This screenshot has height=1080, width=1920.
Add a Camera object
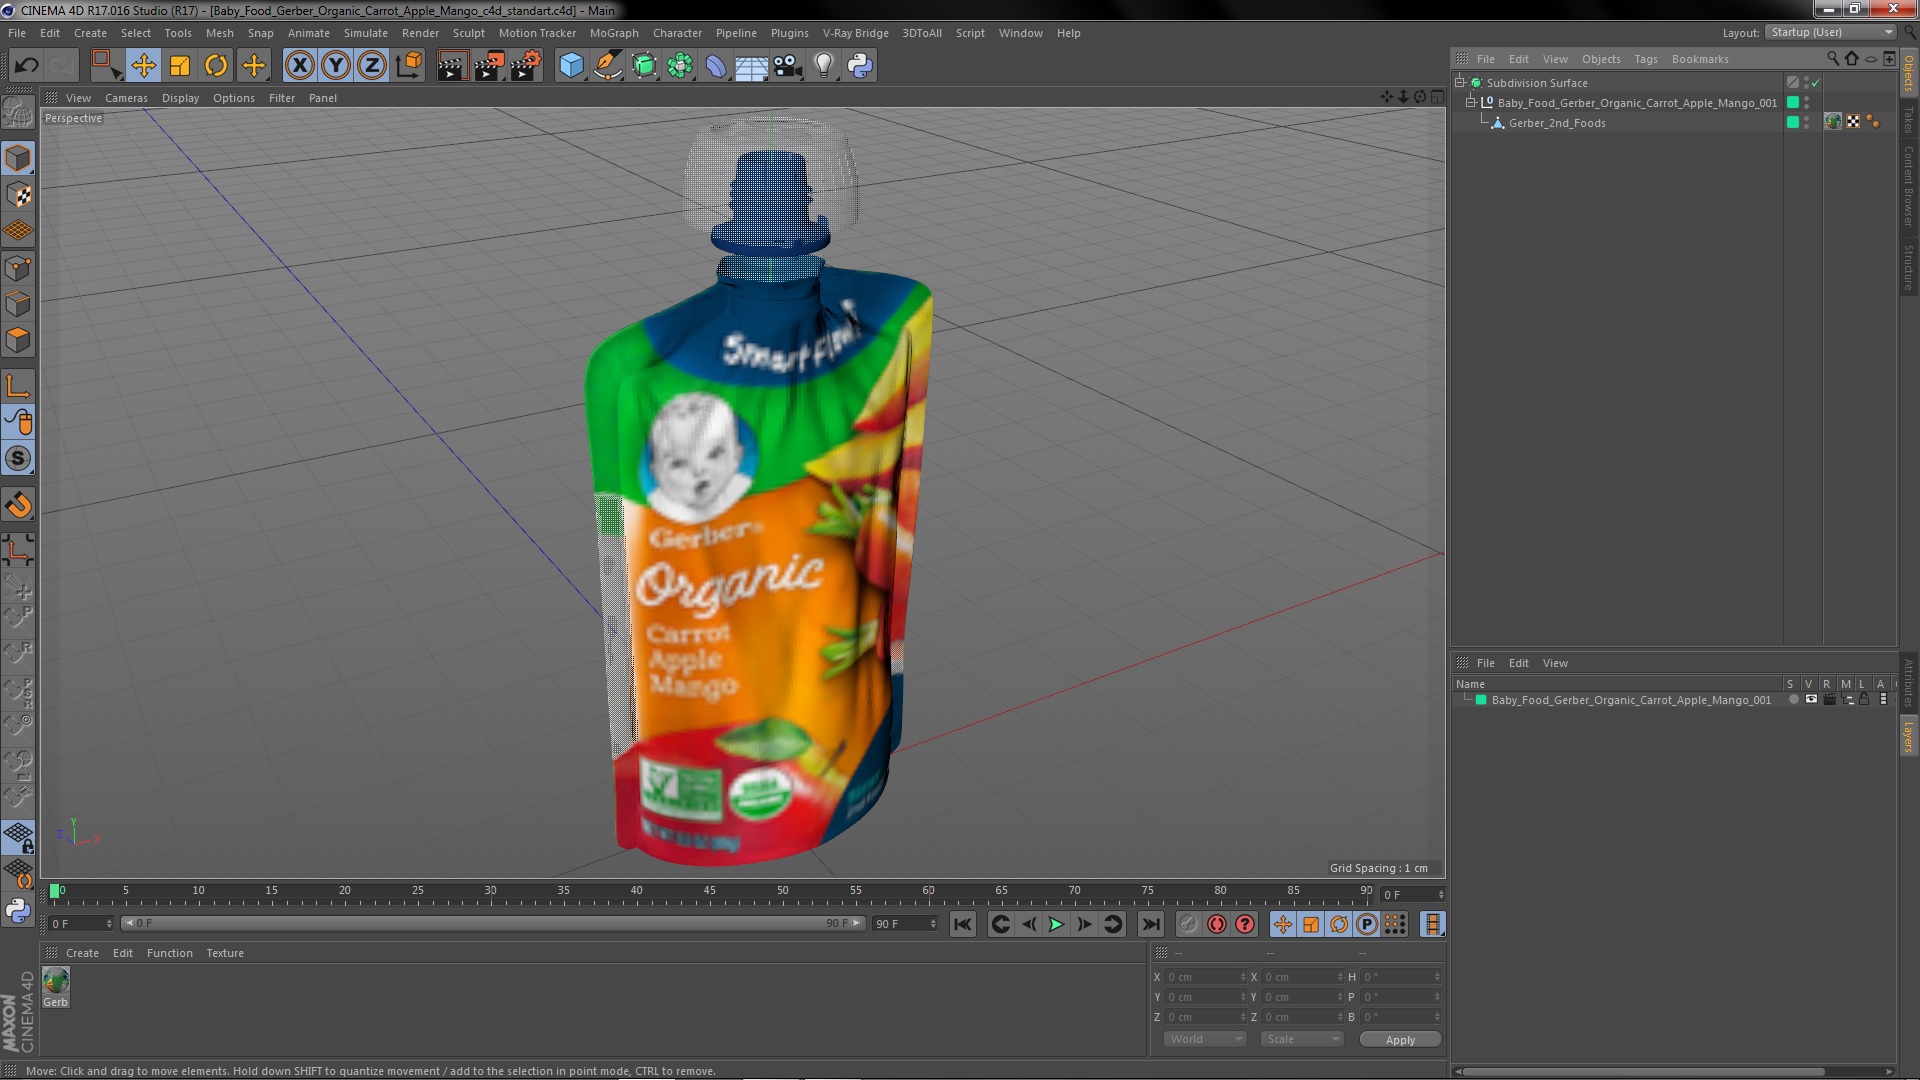click(x=787, y=66)
